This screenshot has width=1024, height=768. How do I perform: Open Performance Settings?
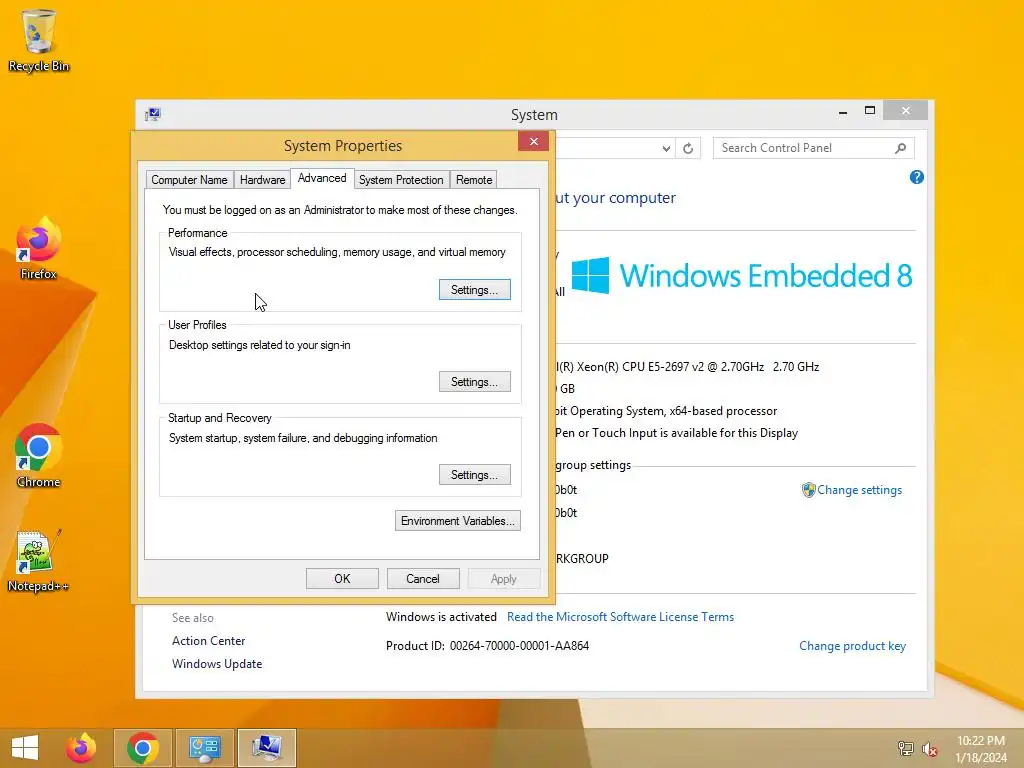[475, 290]
